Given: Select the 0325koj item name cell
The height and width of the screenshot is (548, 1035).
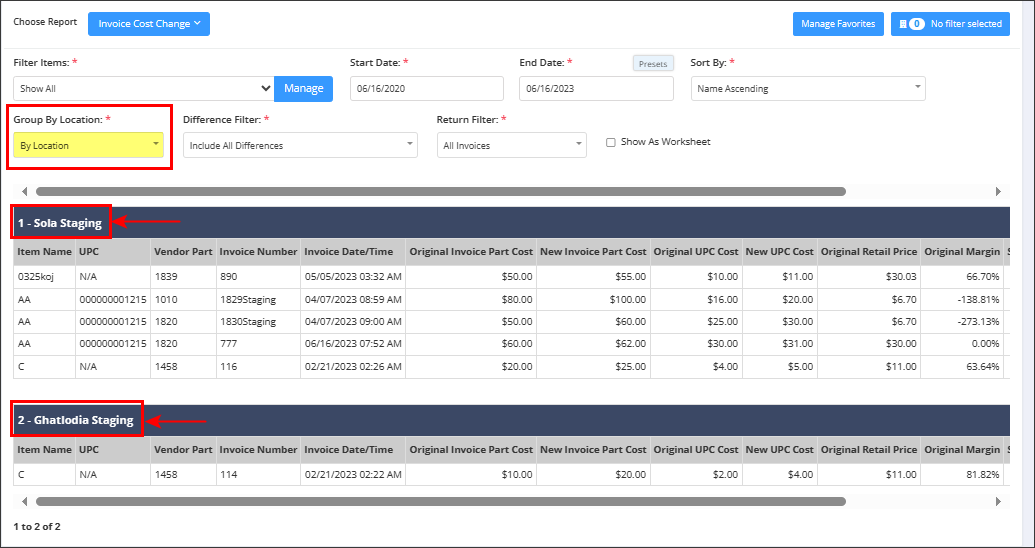Looking at the screenshot, I should pyautogui.click(x=44, y=277).
